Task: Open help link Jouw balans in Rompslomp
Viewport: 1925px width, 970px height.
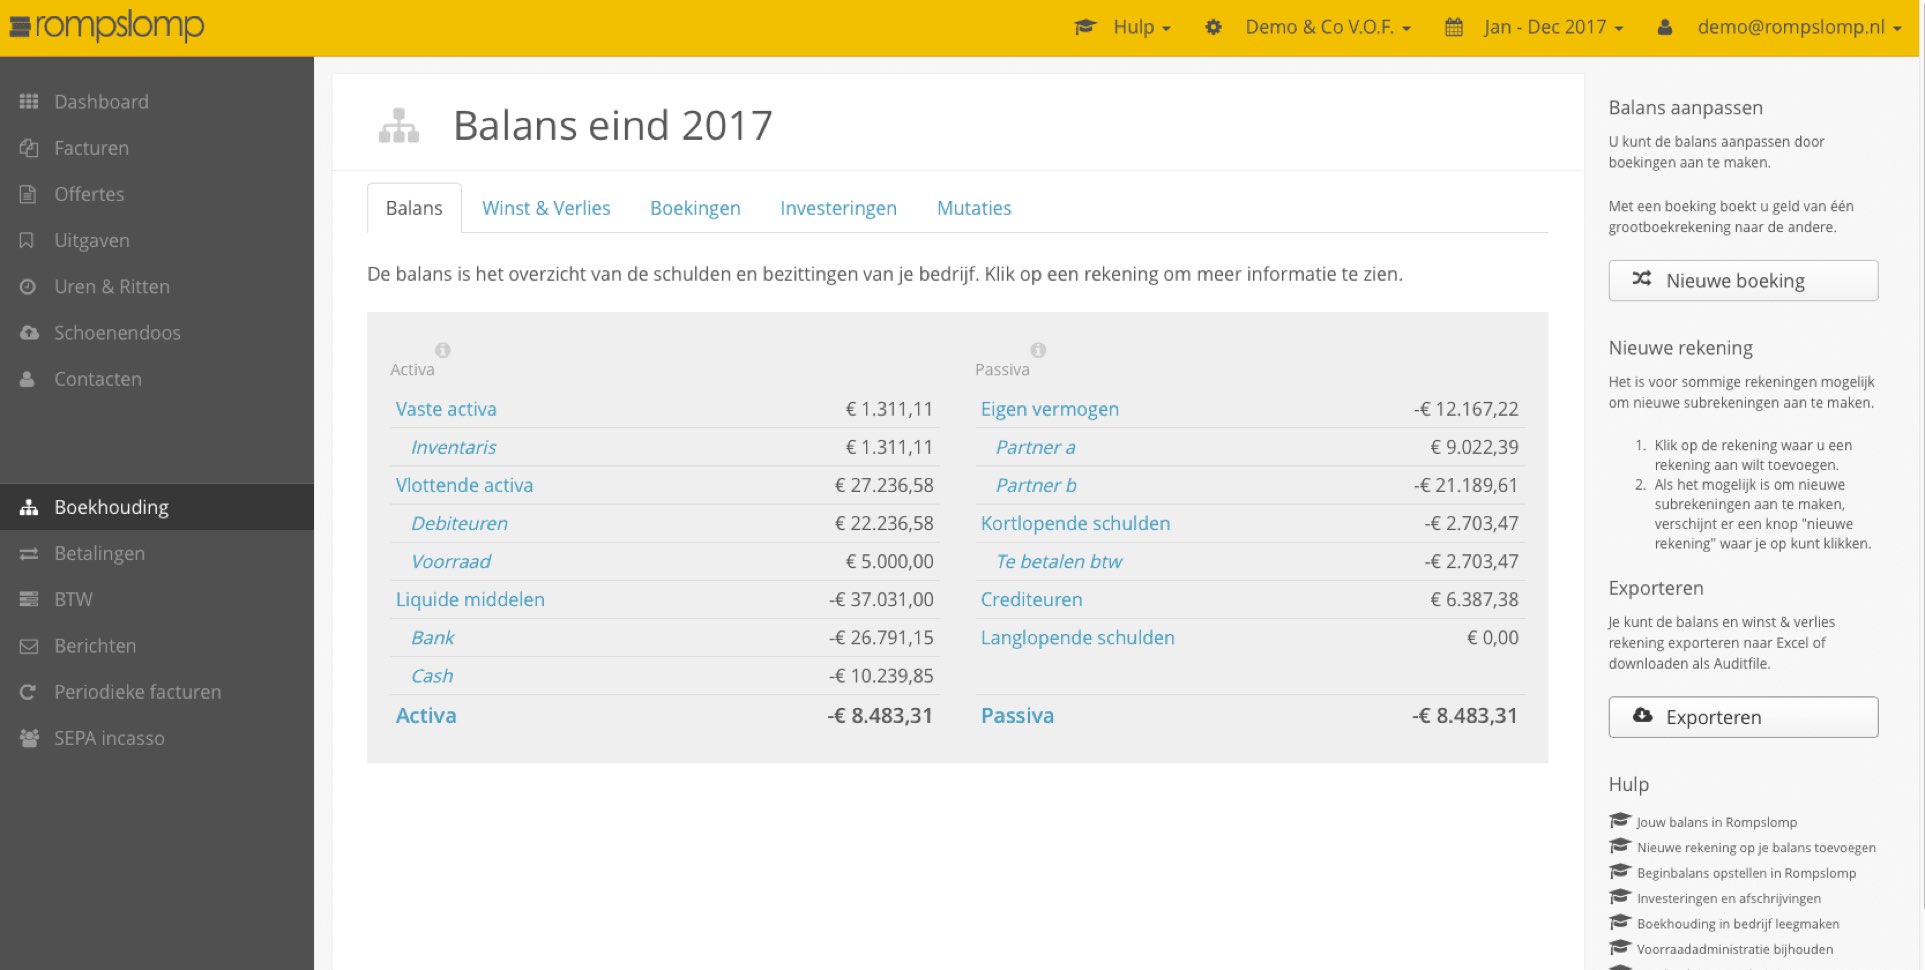Action: pyautogui.click(x=1716, y=822)
